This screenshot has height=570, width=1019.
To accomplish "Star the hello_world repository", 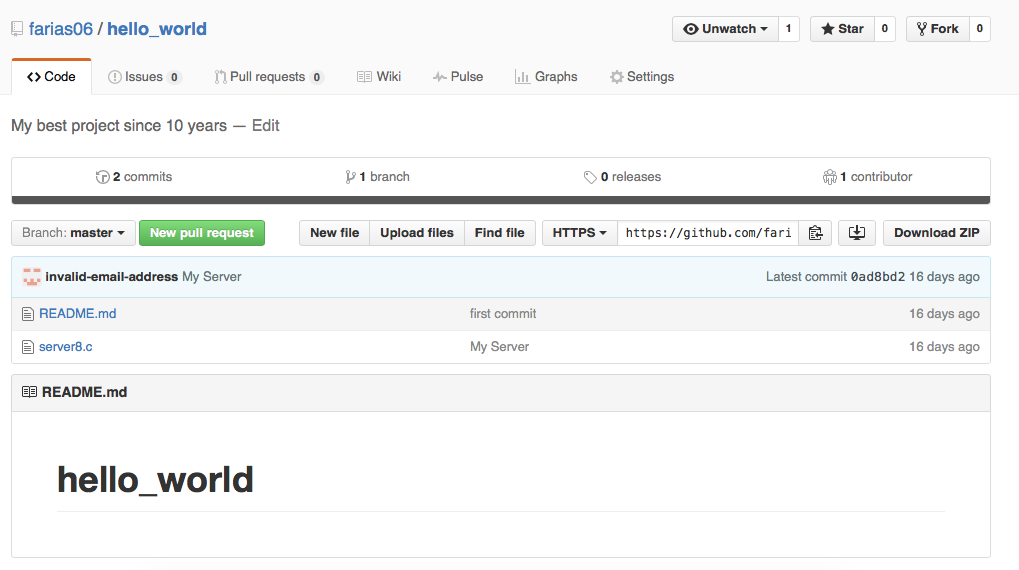I will point(842,29).
